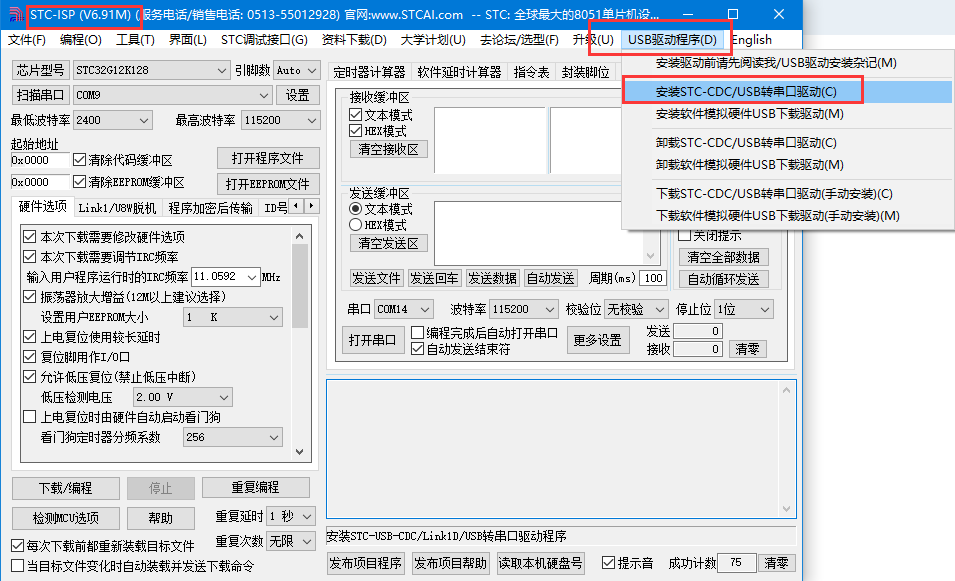This screenshot has height=581, width=955.
Task: Open the 编程(O) menu
Action: [80, 40]
